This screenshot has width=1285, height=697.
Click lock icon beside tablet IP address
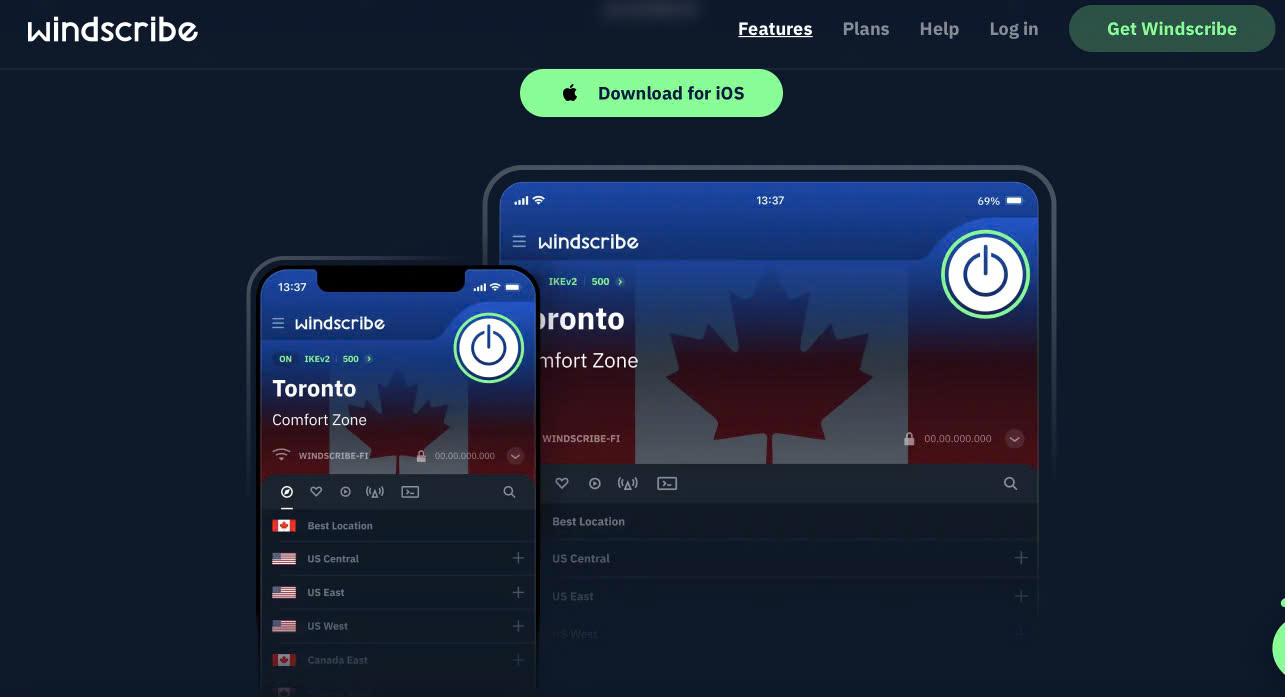(x=909, y=439)
